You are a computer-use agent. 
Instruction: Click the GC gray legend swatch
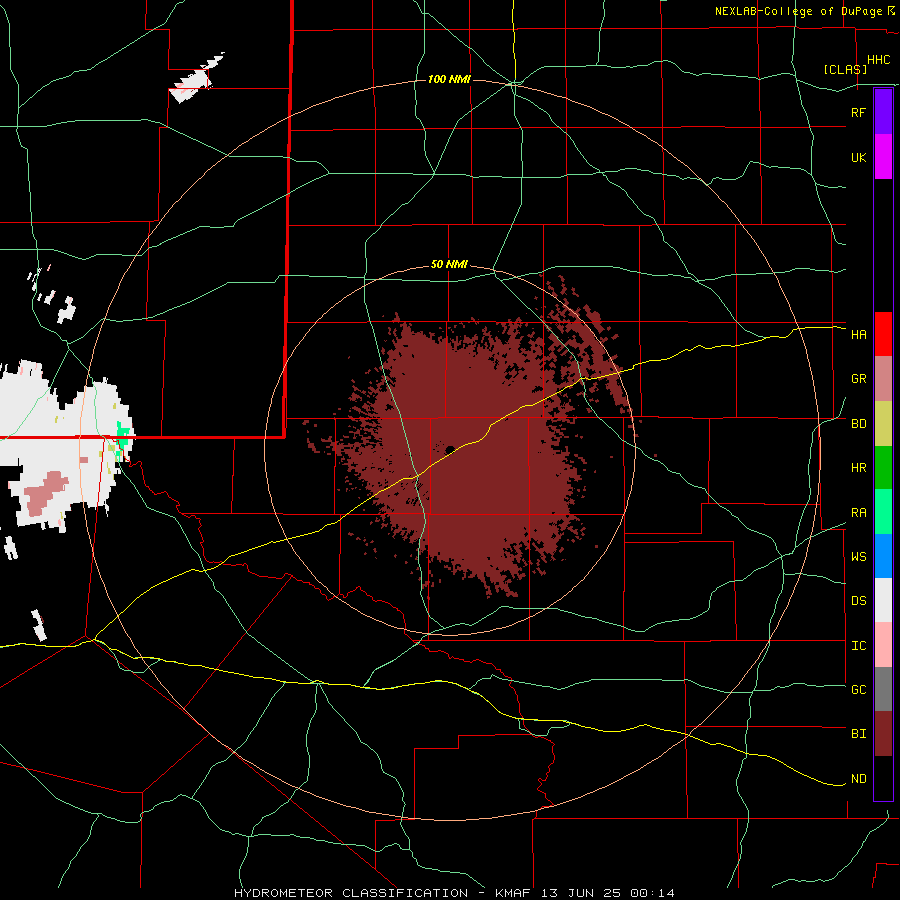point(883,689)
